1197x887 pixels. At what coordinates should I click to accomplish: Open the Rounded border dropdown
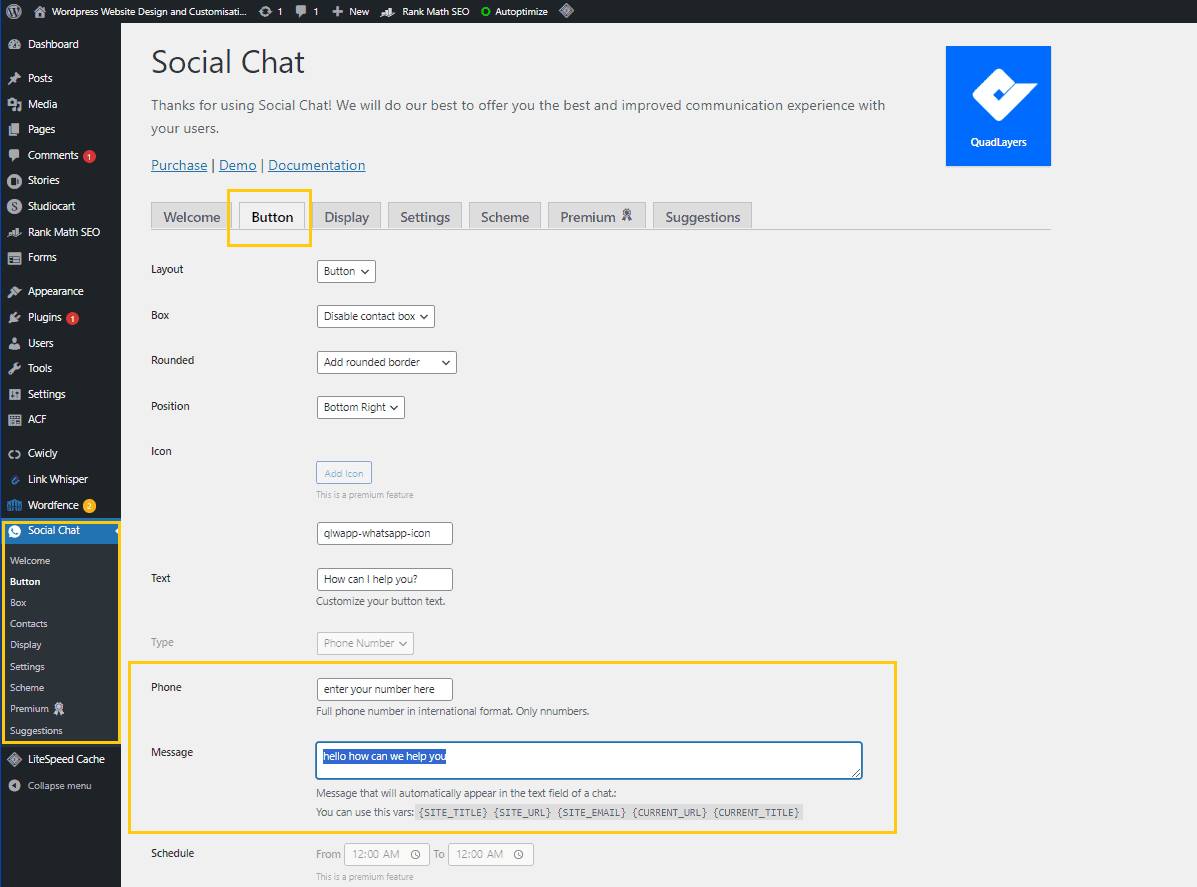(386, 362)
